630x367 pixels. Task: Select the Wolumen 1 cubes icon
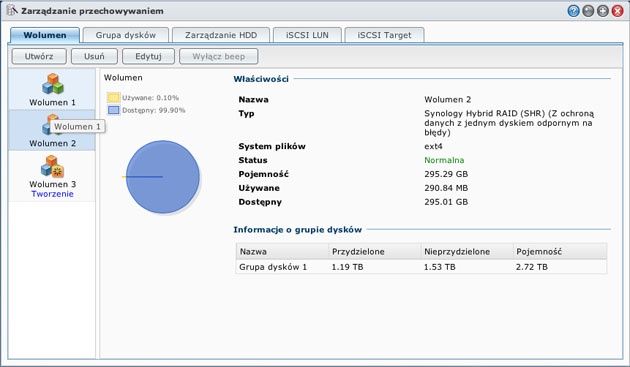53,84
